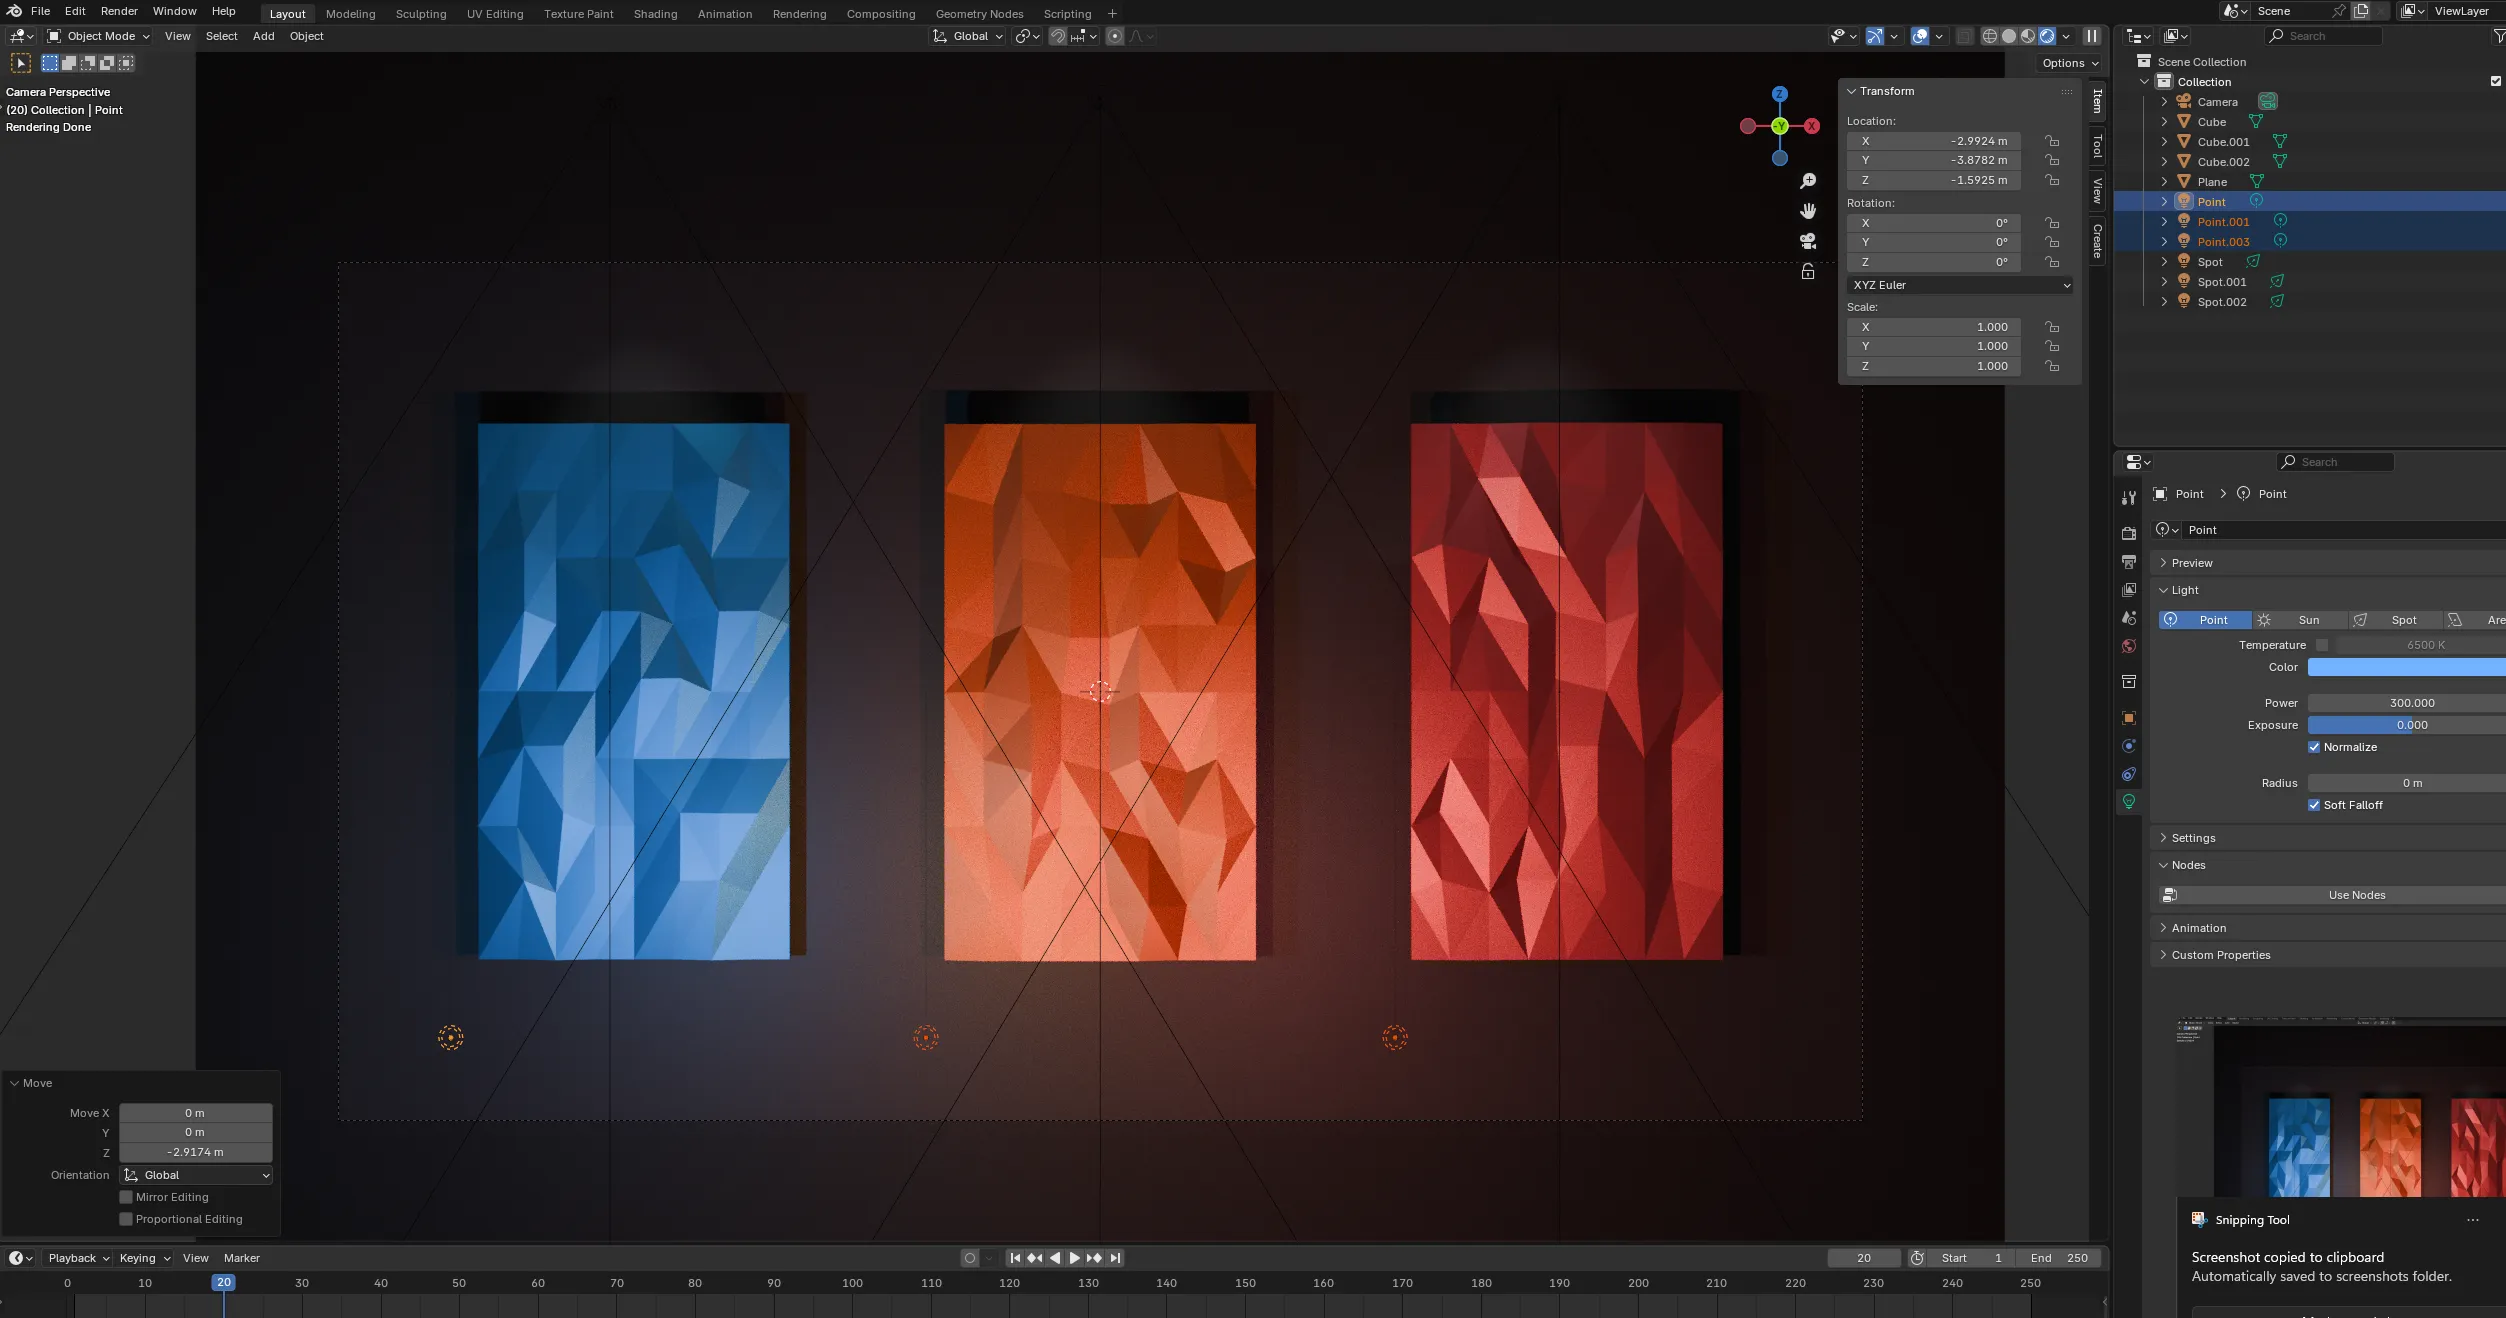This screenshot has height=1318, width=2506.
Task: Play the animation forward
Action: [x=1075, y=1258]
